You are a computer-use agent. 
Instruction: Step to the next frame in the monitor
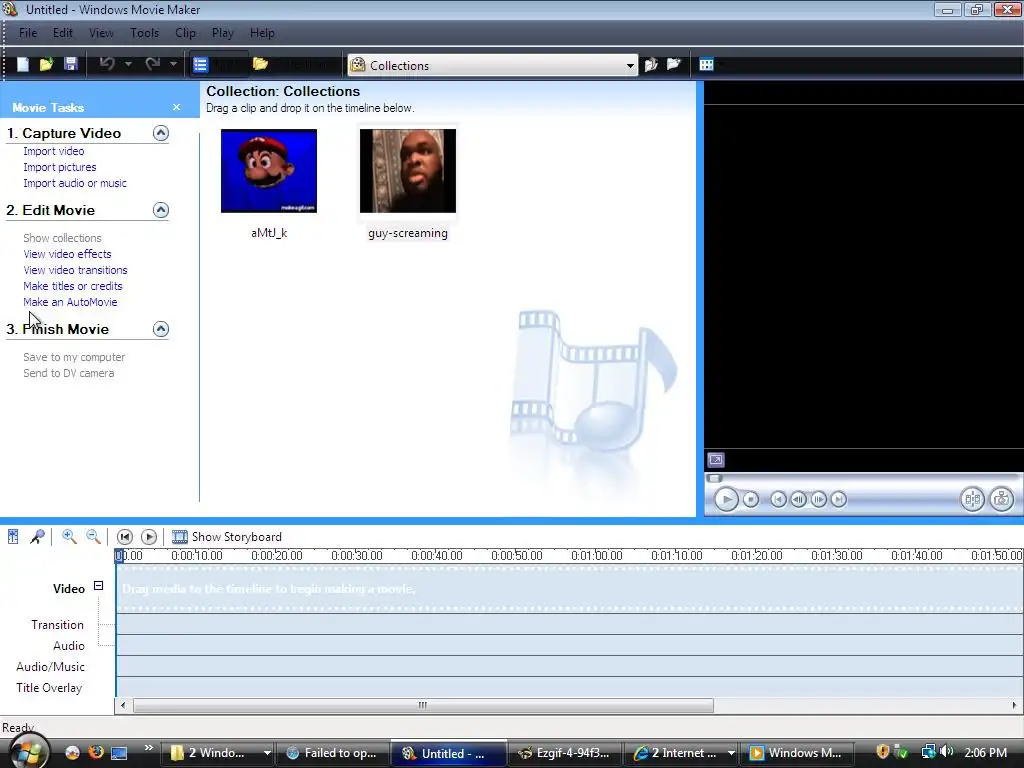point(818,500)
